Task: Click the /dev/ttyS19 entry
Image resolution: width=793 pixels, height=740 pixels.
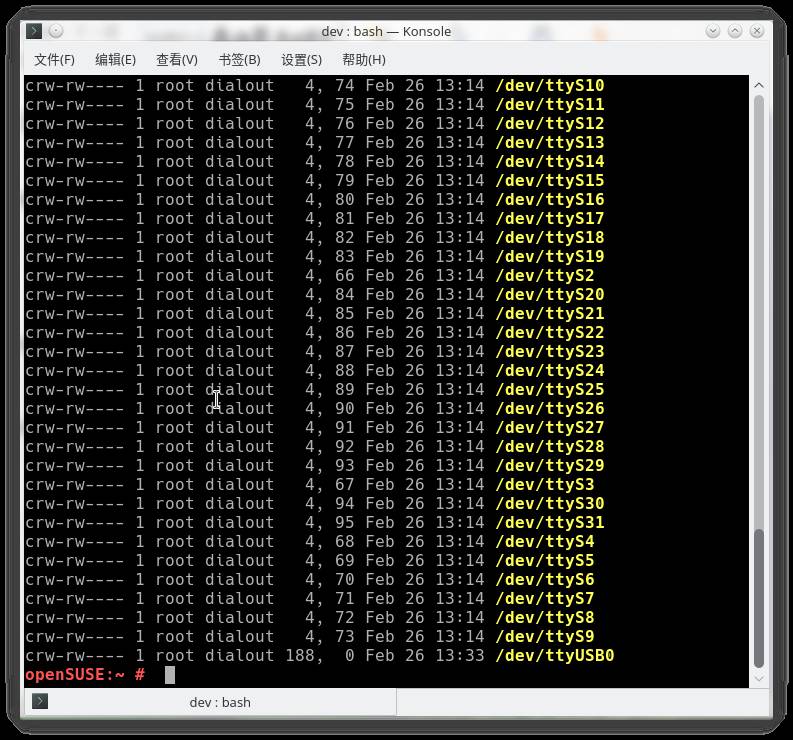Action: 550,256
